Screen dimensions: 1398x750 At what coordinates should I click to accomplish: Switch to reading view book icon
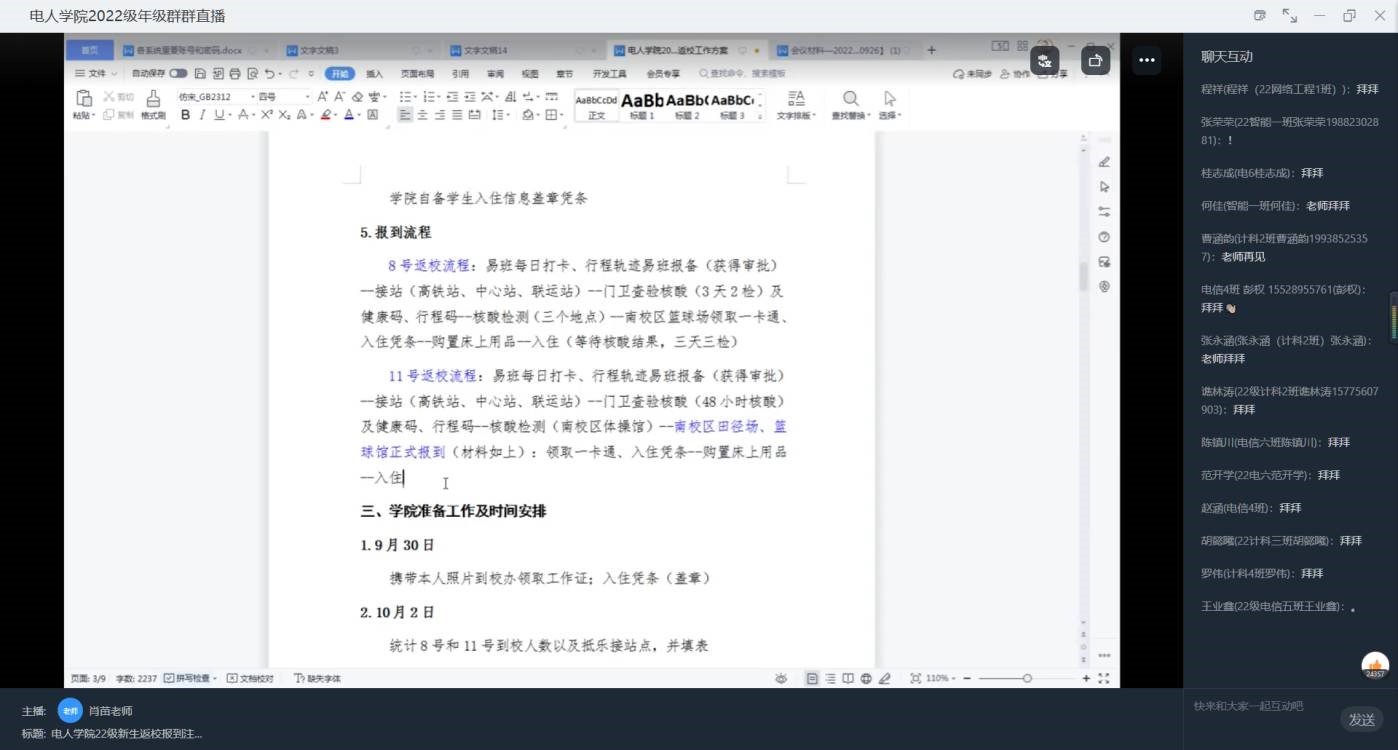click(x=848, y=678)
